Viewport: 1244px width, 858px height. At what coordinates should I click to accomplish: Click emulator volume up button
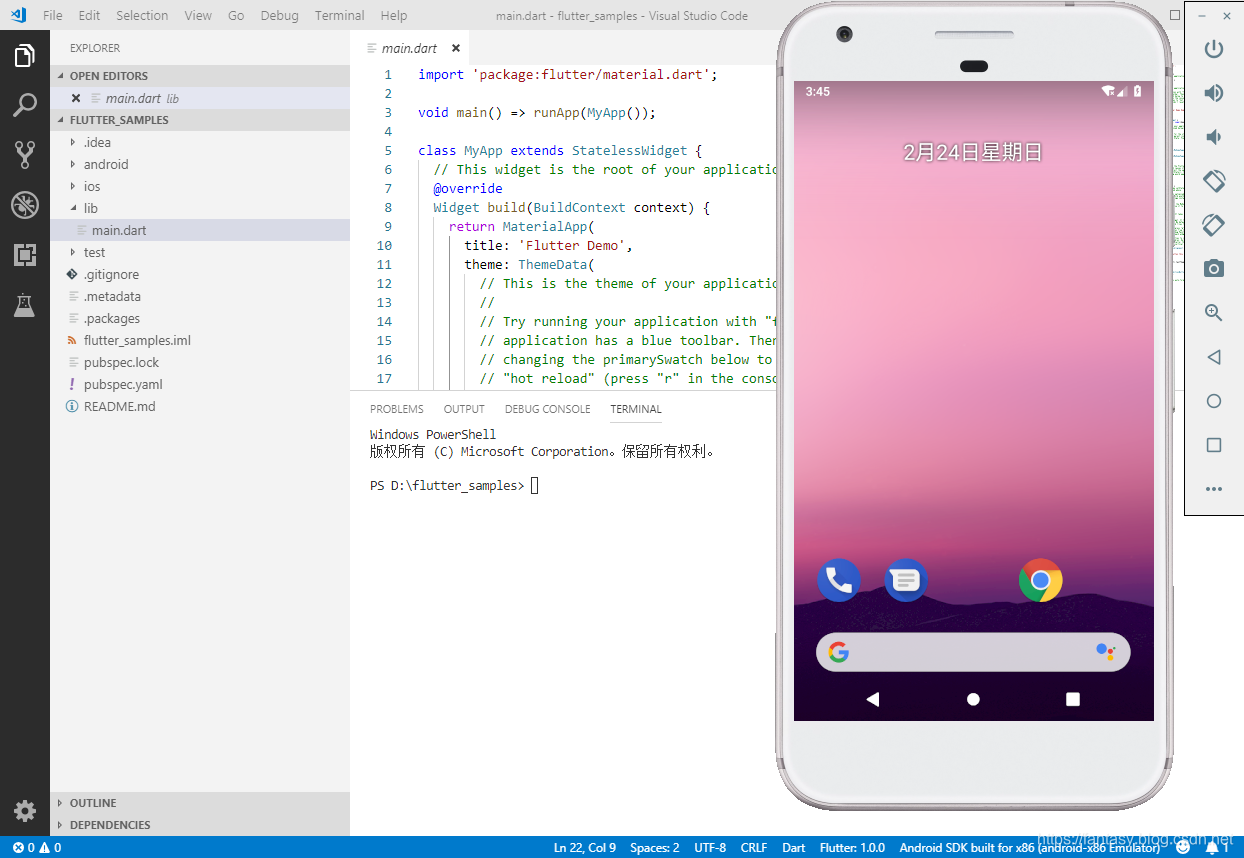[1213, 93]
